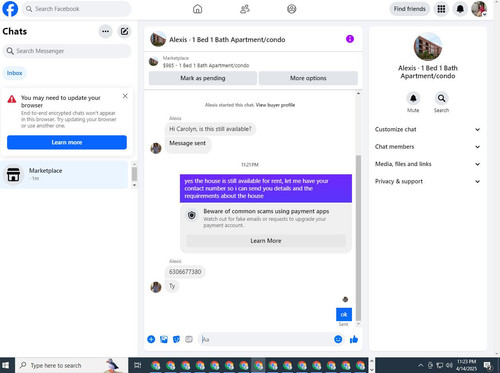Show hidden tray icons chevron
Image resolution: width=500 pixels, height=373 pixels.
[x=421, y=365]
